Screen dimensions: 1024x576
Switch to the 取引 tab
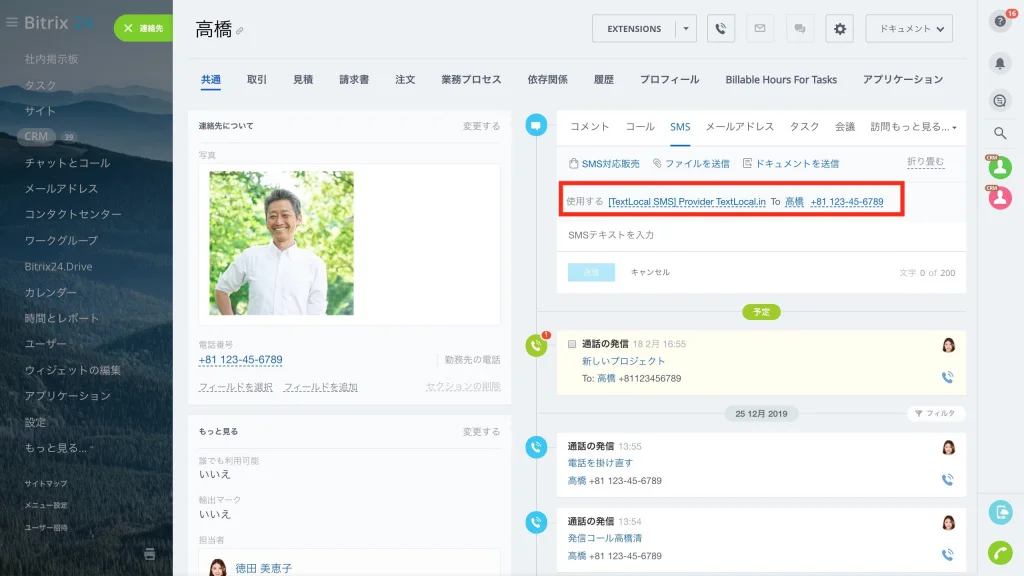pos(257,80)
